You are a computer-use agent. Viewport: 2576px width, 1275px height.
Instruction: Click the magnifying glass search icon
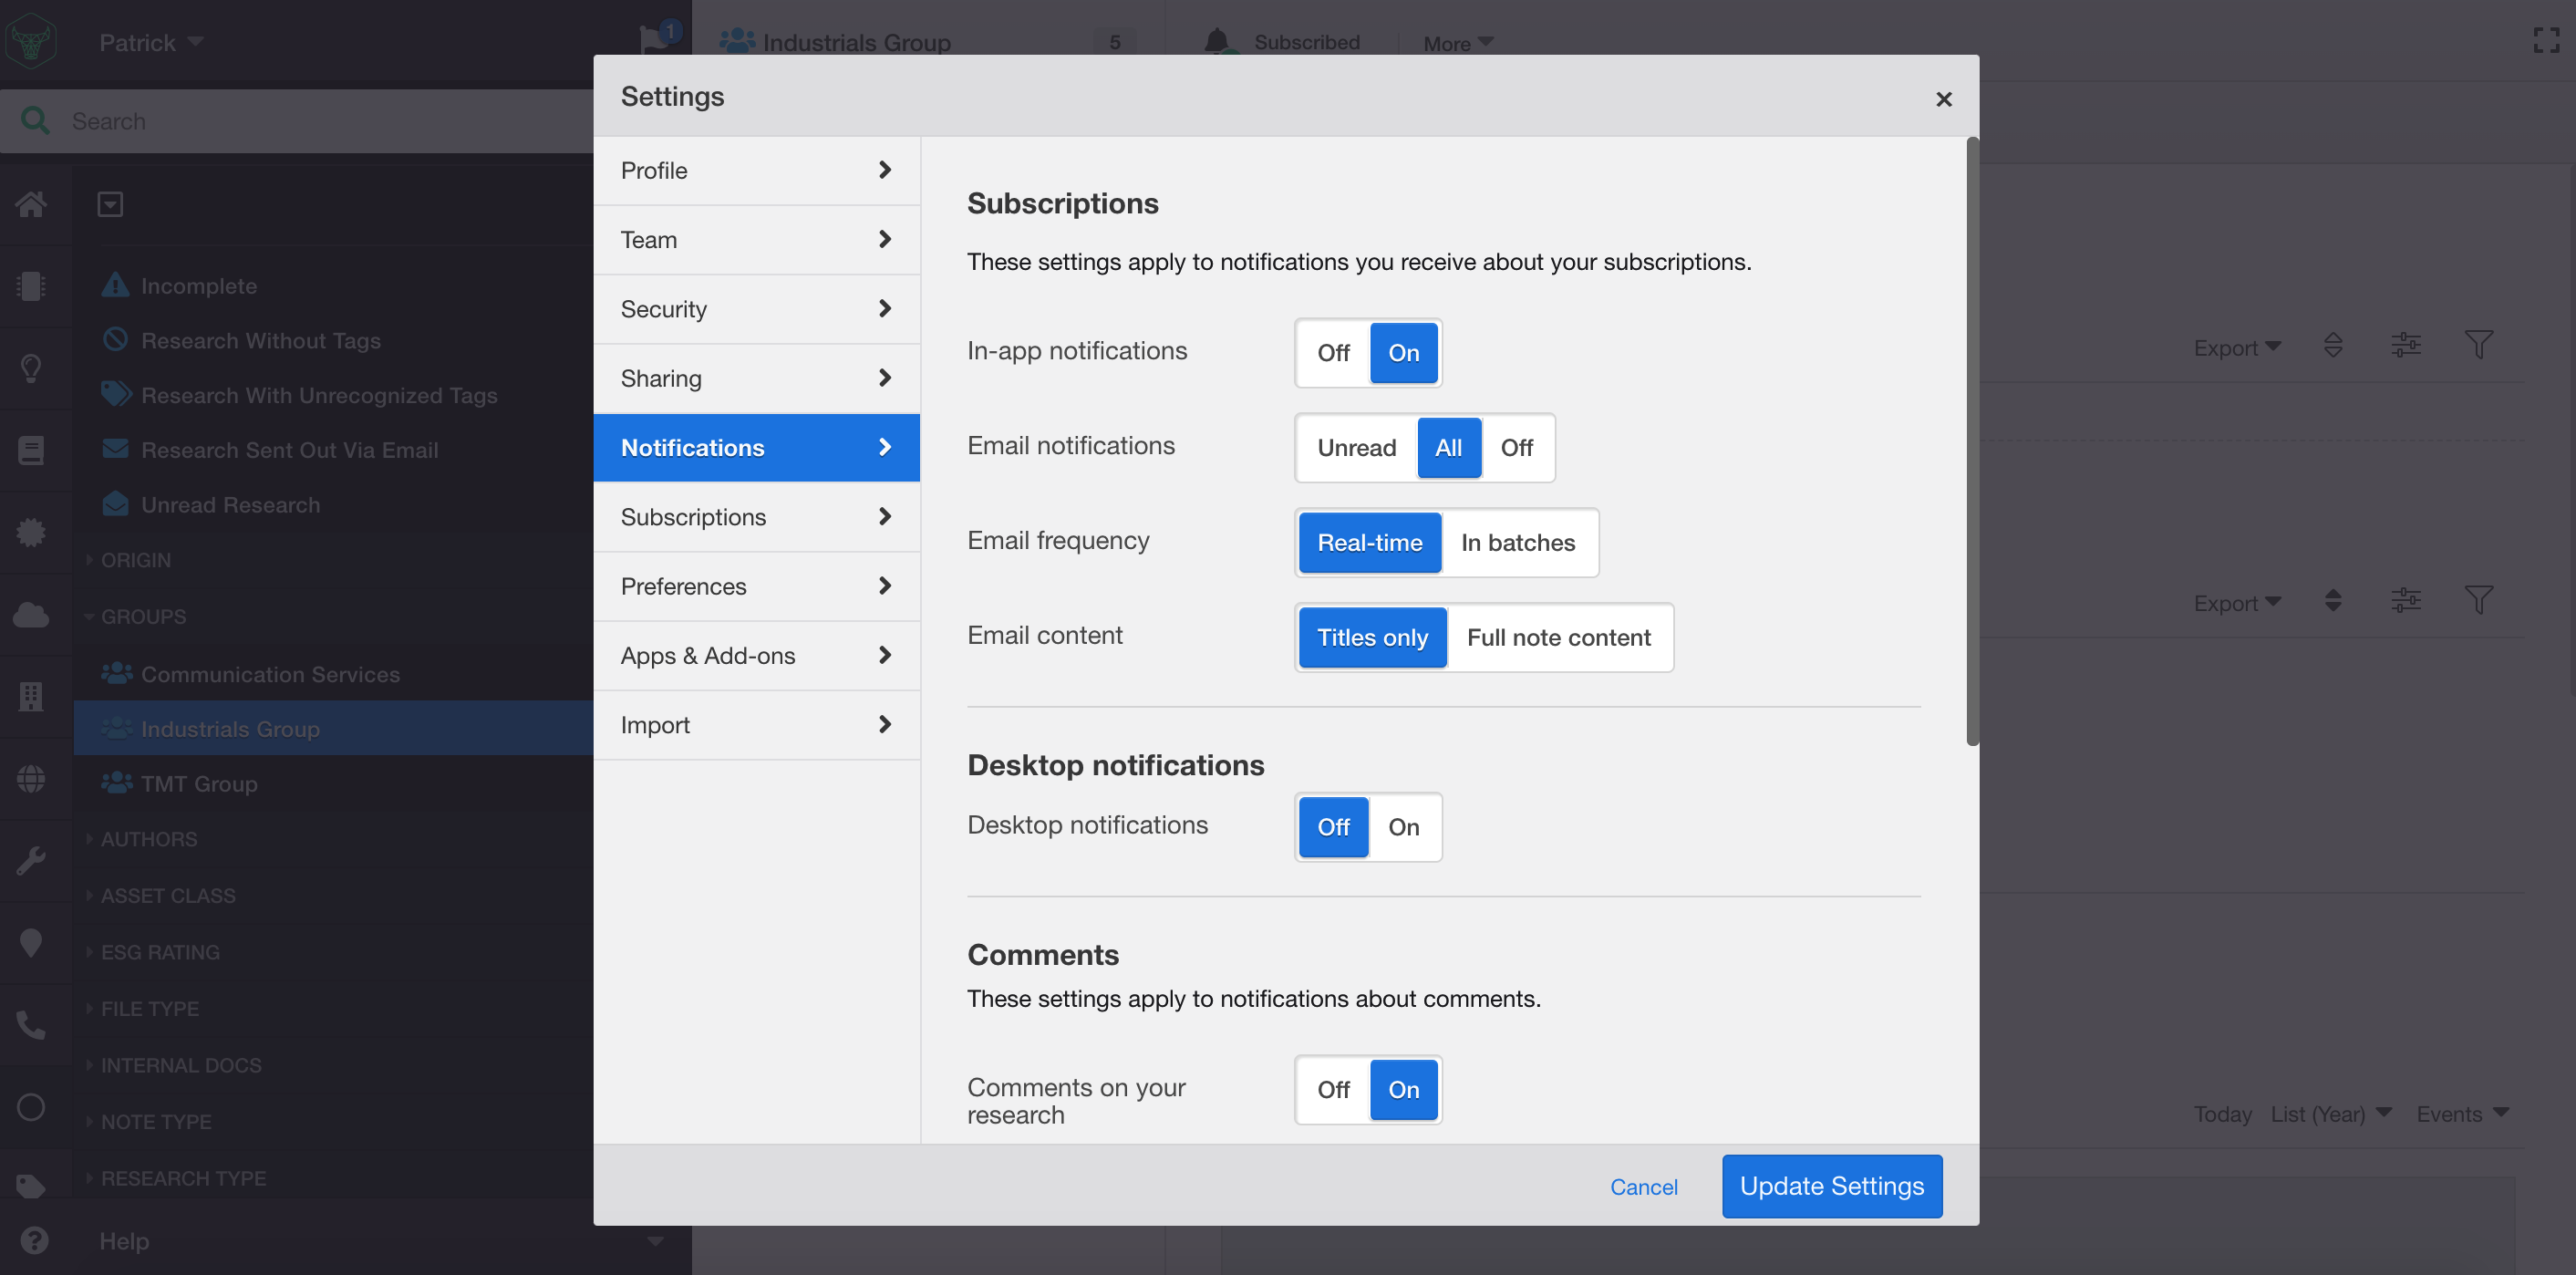click(35, 121)
